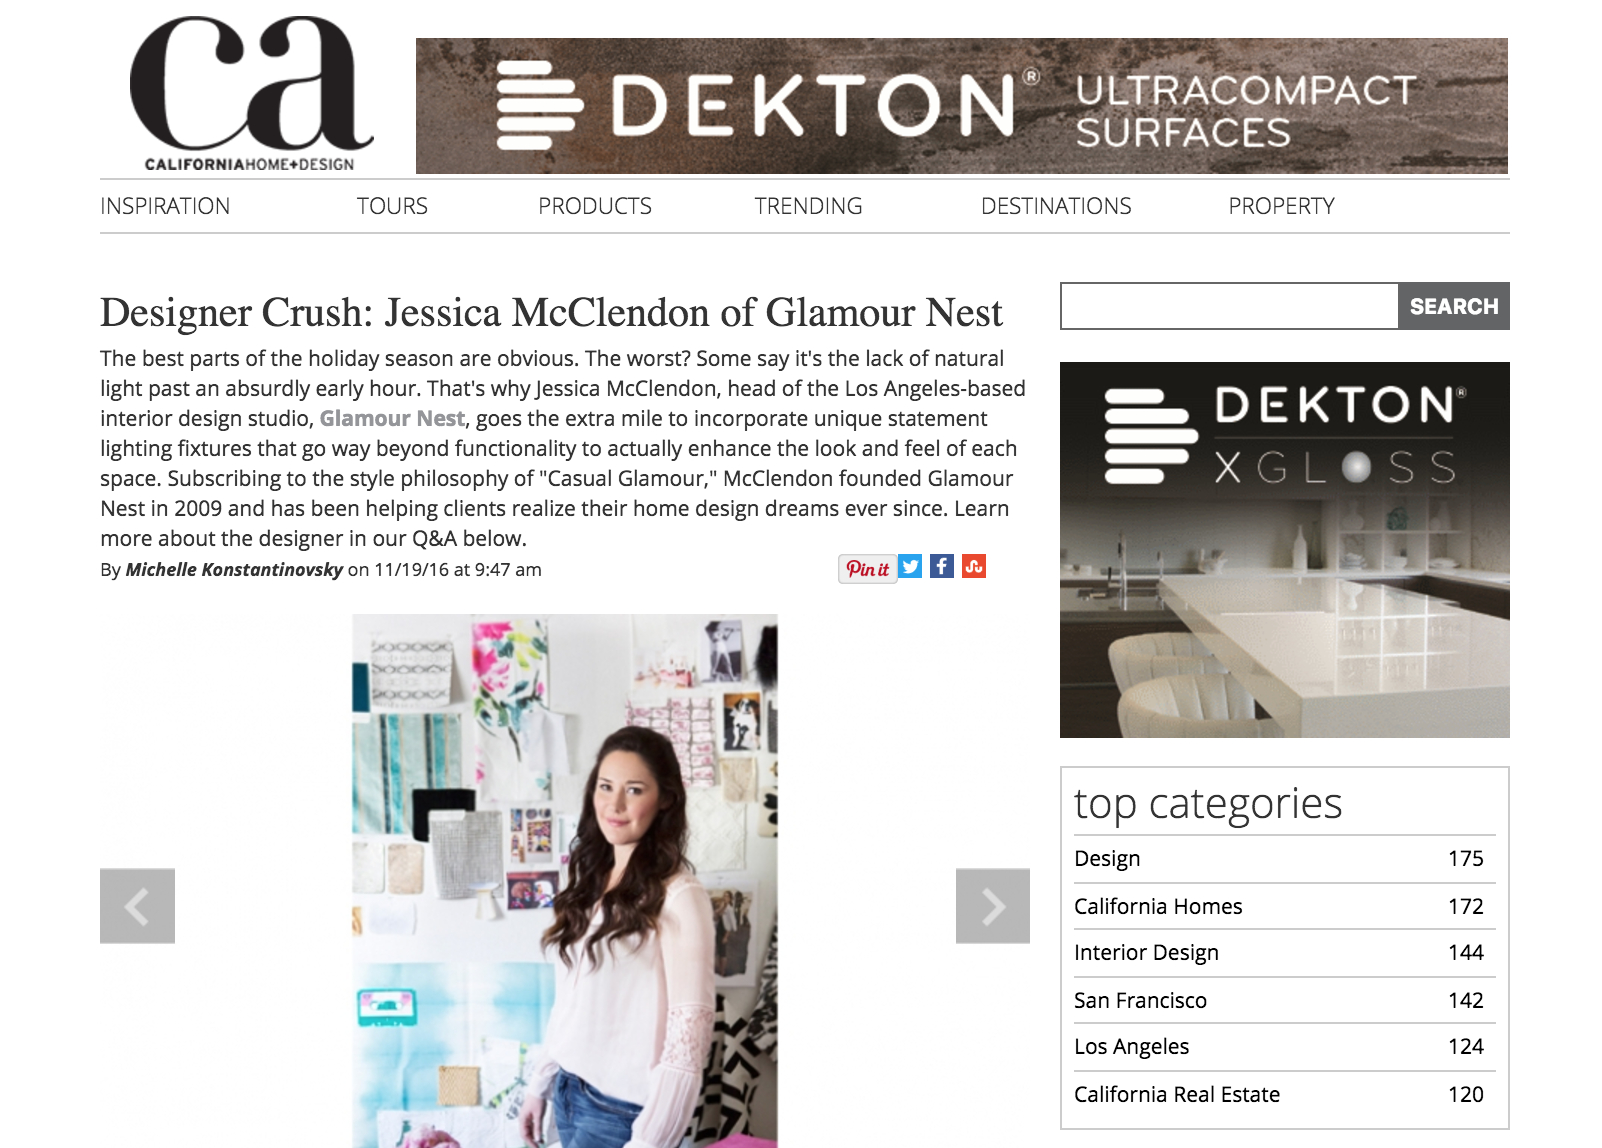Select Destinations in the navigation bar
Screen dimensions: 1602x1148
[x=1056, y=206]
